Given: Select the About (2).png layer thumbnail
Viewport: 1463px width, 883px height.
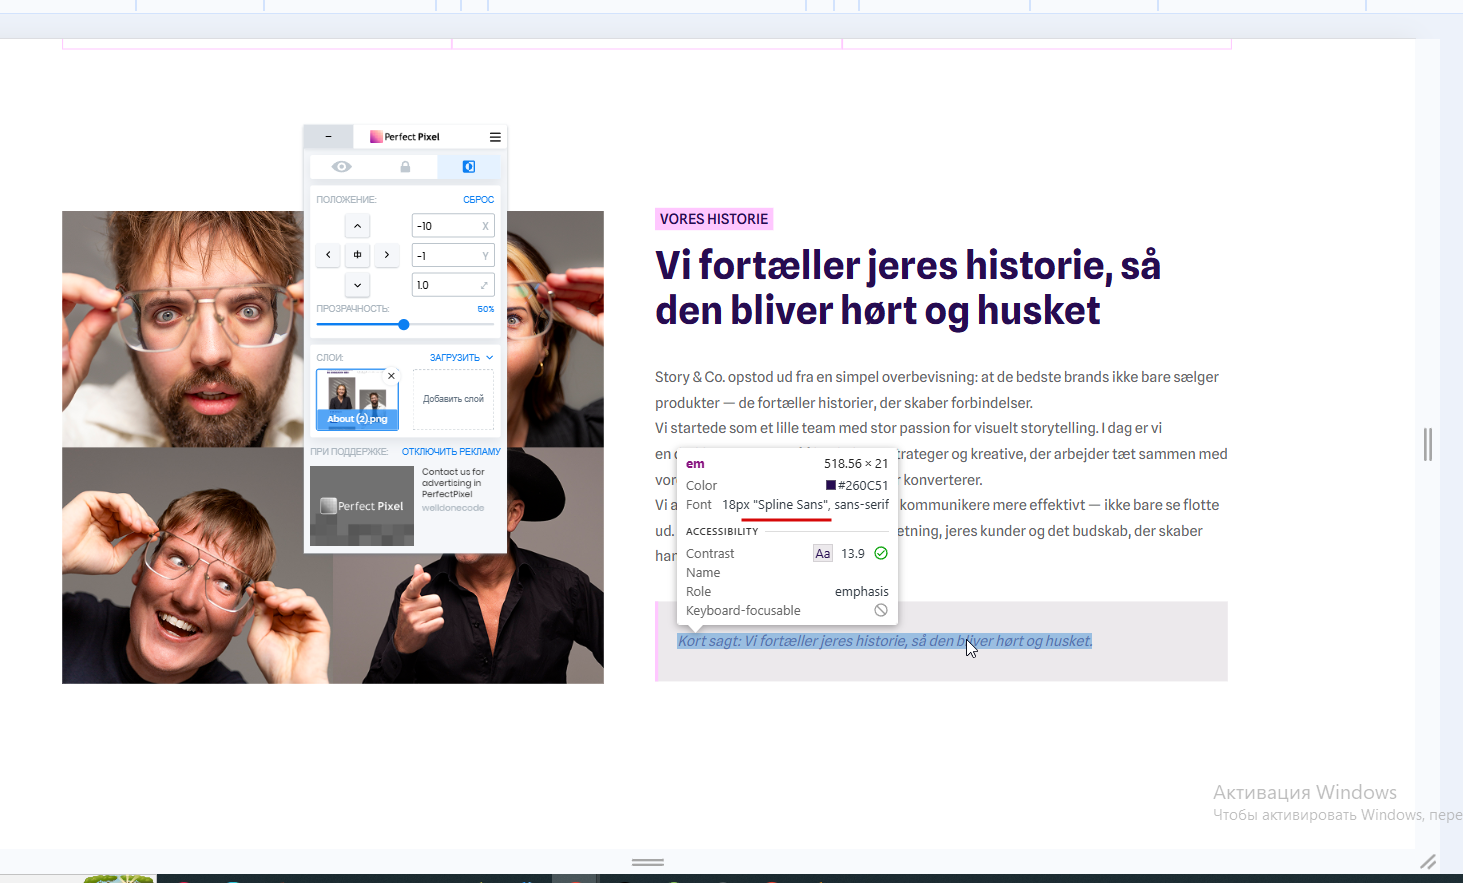Looking at the screenshot, I should 357,400.
